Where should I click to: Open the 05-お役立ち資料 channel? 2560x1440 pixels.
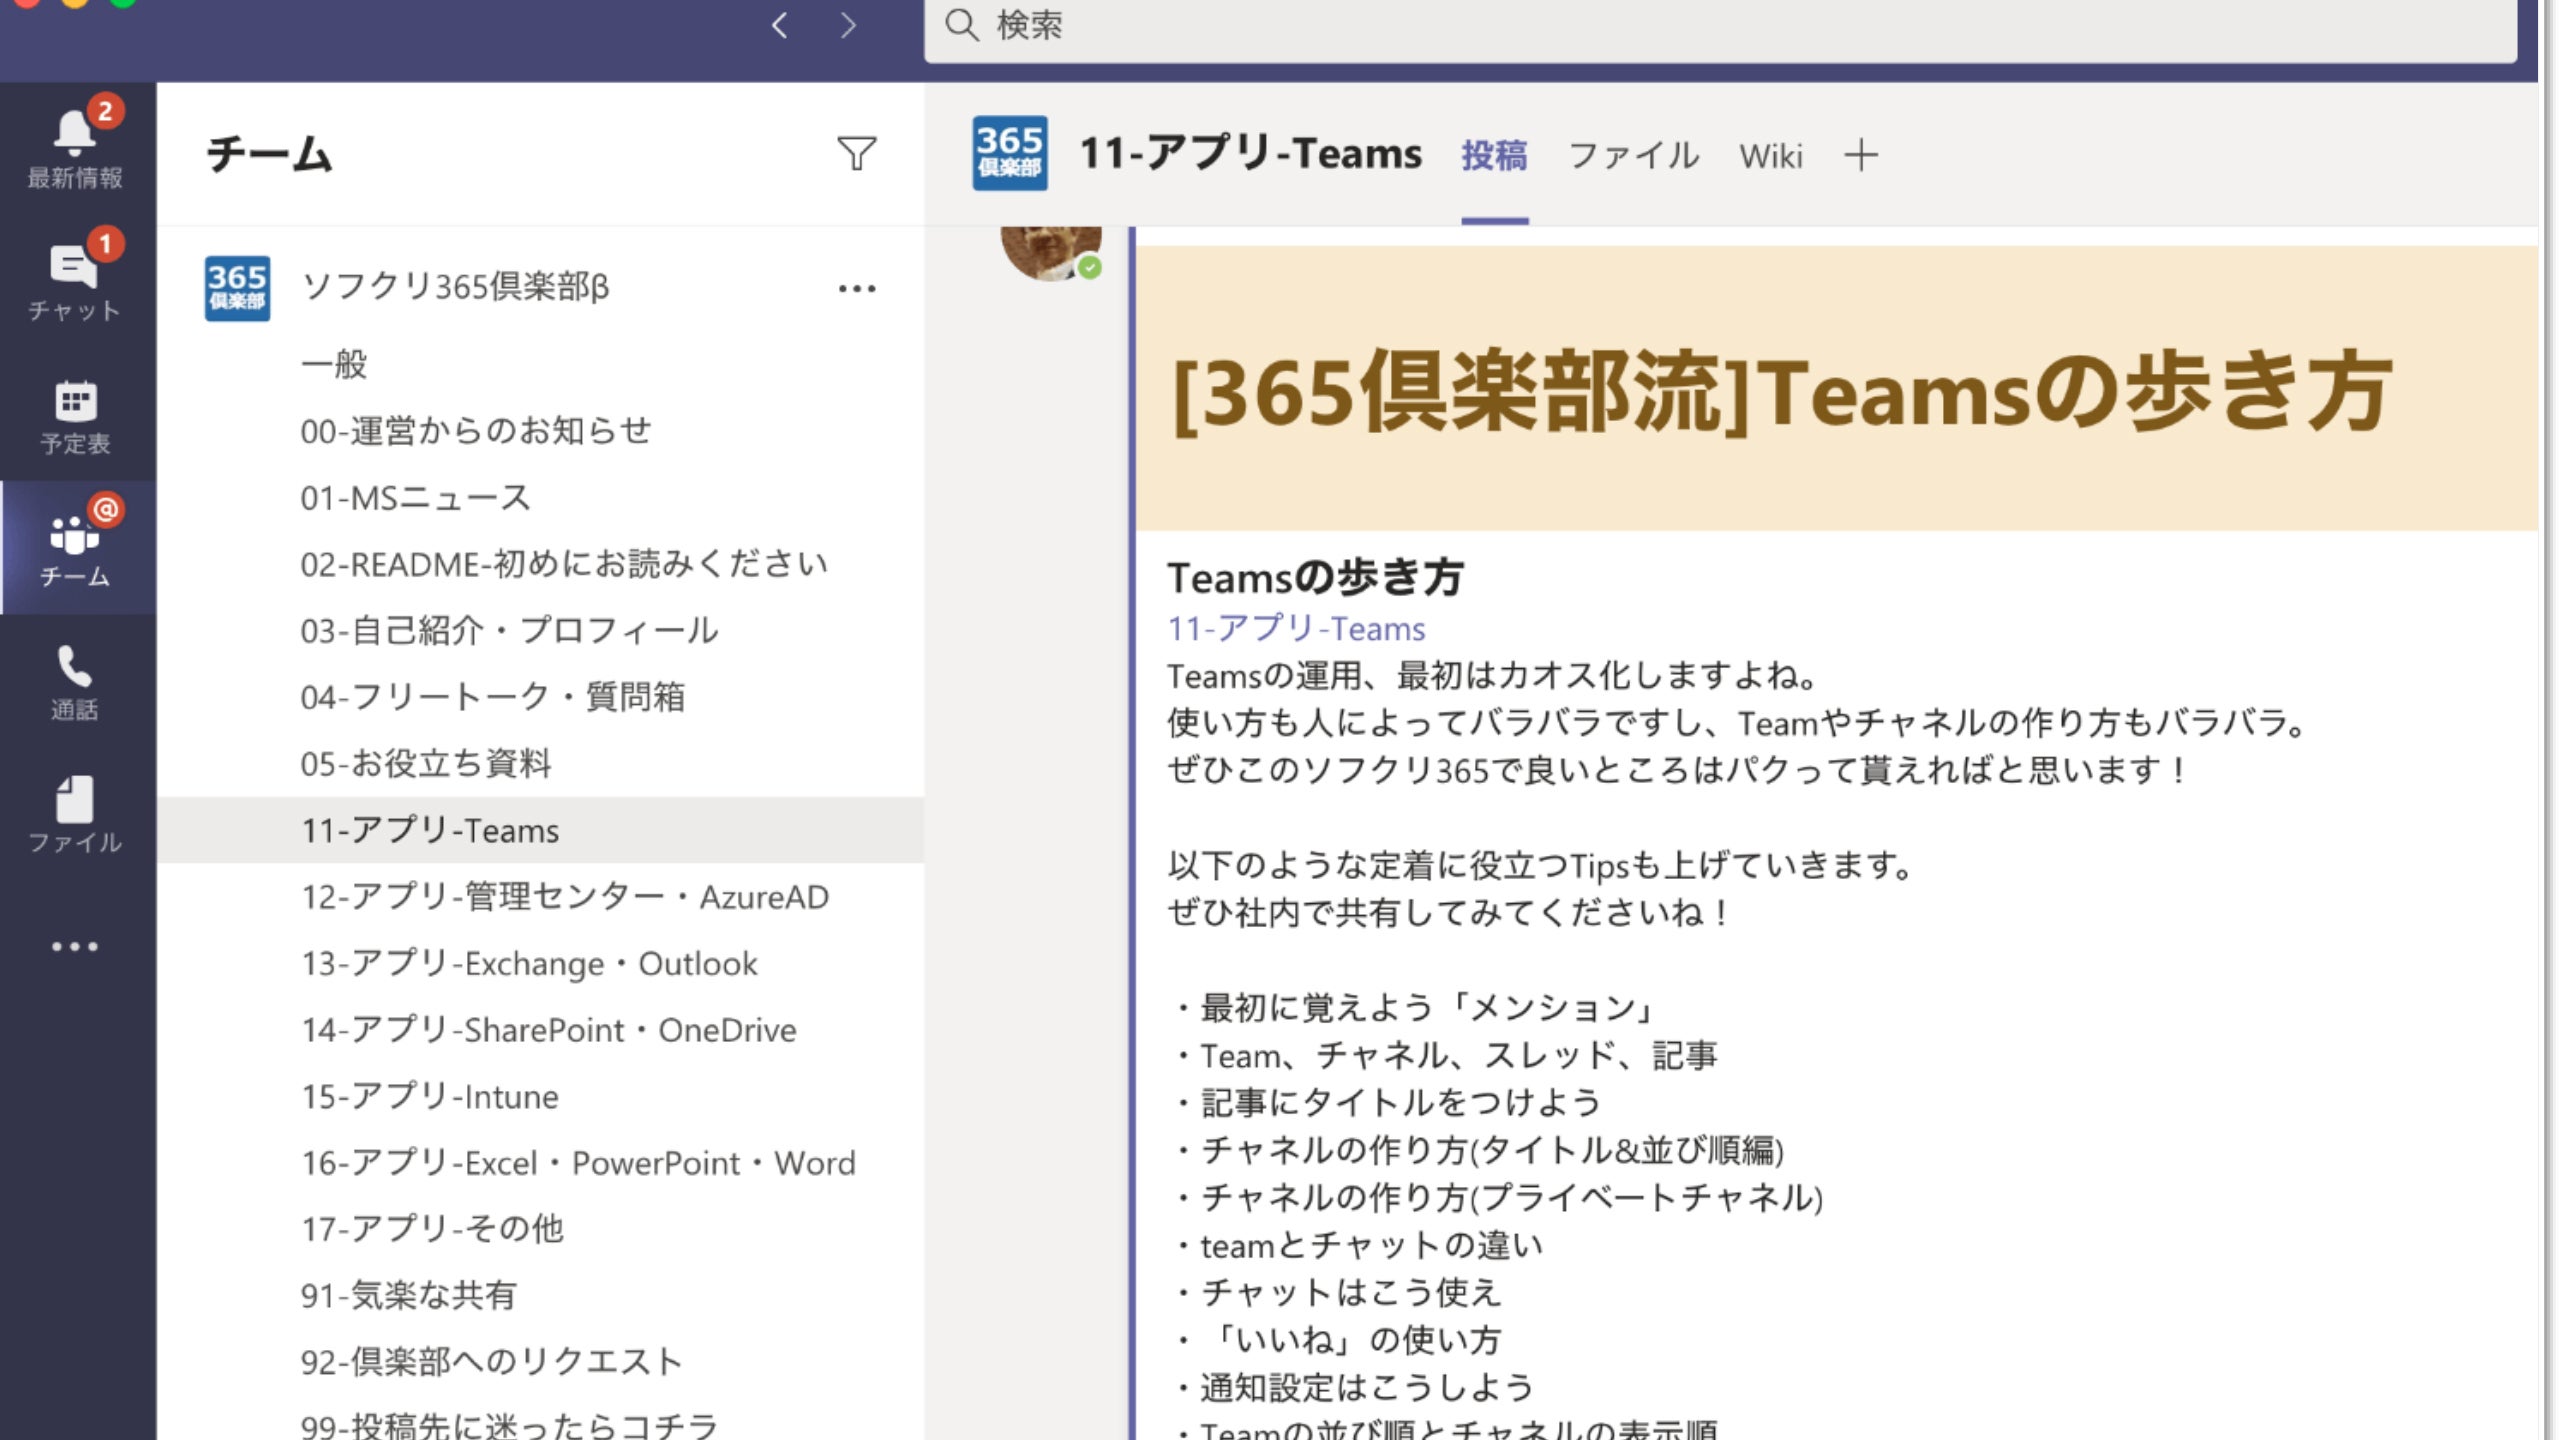click(x=426, y=763)
